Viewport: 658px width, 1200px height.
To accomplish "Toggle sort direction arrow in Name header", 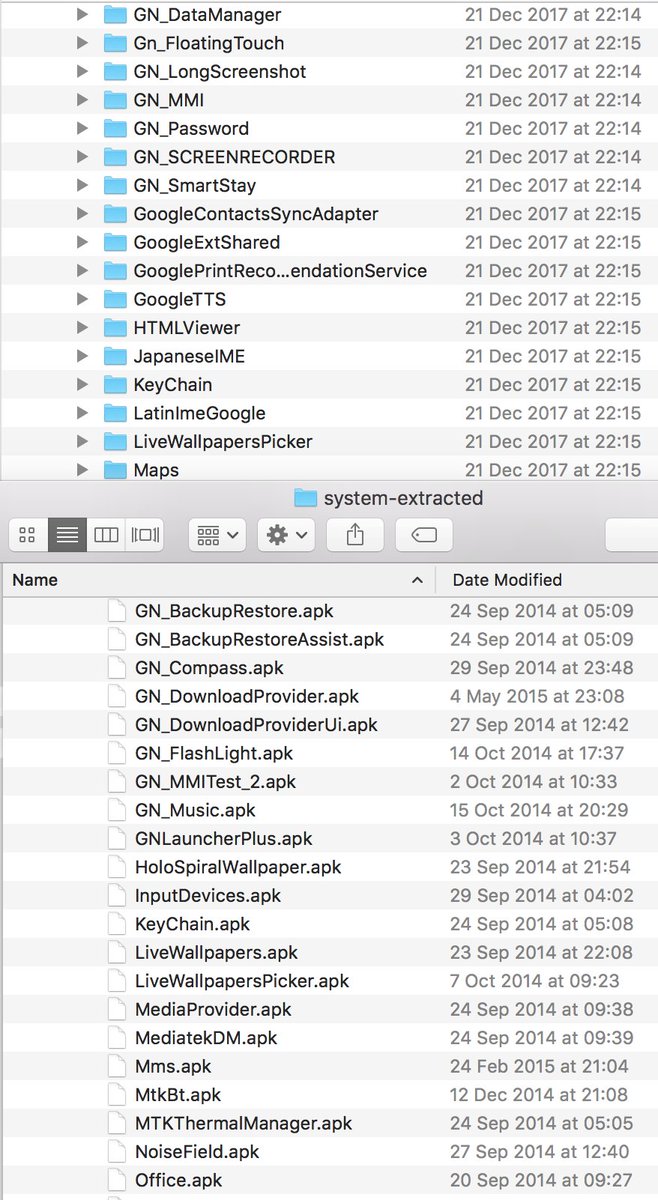I will tap(417, 580).
